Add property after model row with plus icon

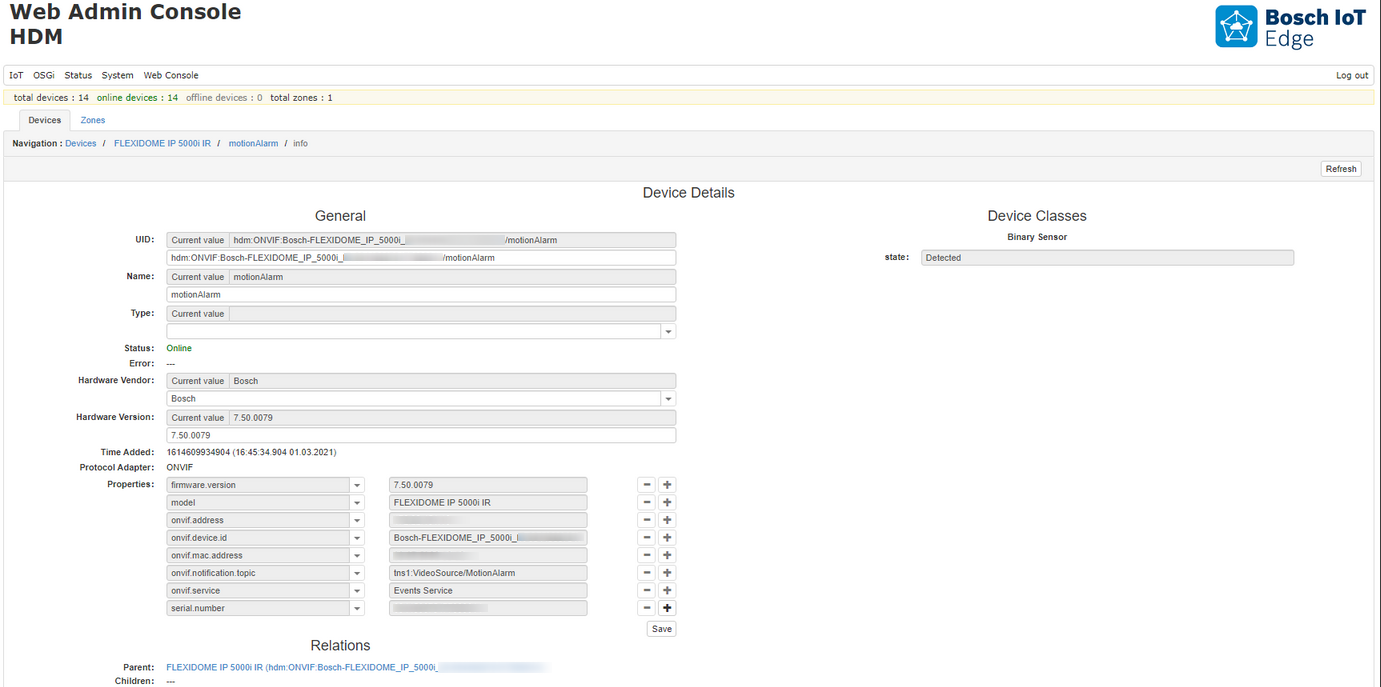[667, 503]
